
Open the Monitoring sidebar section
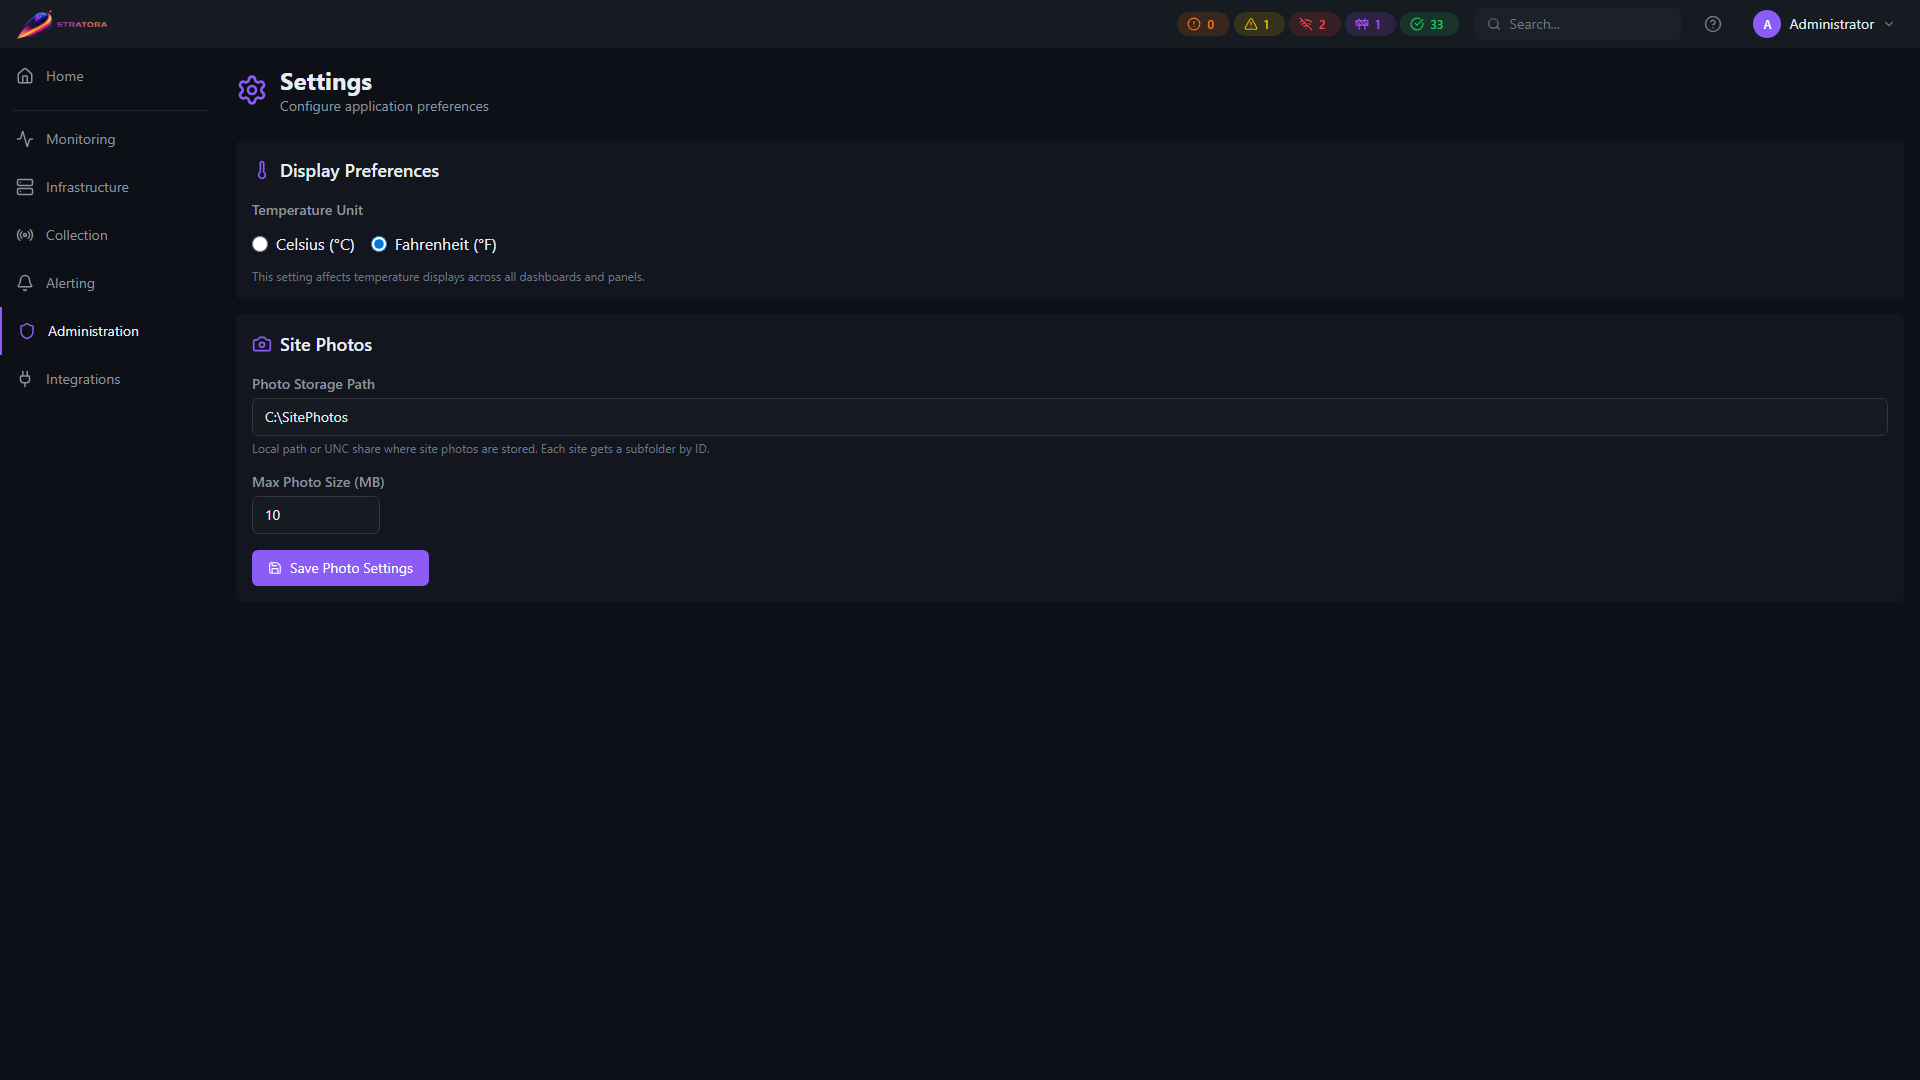[110, 139]
